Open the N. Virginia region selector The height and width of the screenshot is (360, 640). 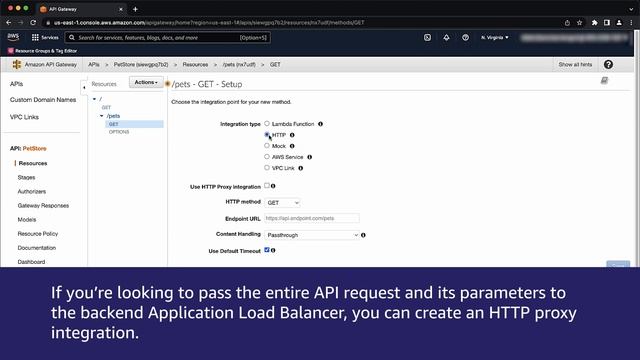pos(494,38)
